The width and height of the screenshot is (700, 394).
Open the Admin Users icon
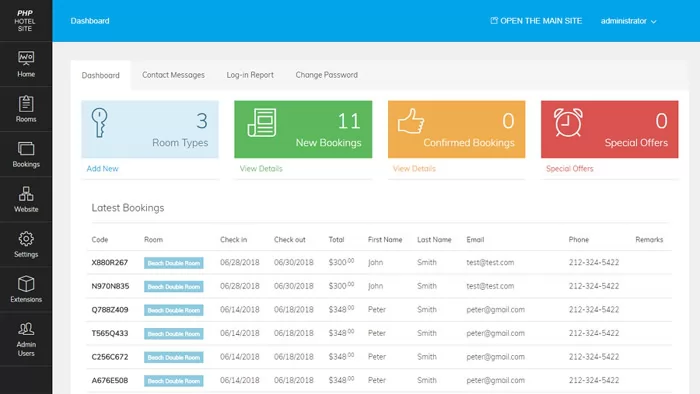point(26,329)
